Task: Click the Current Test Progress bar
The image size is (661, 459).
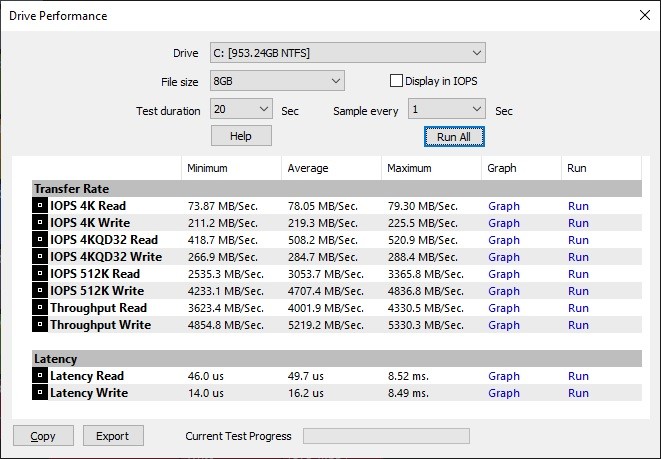Action: 386,436
